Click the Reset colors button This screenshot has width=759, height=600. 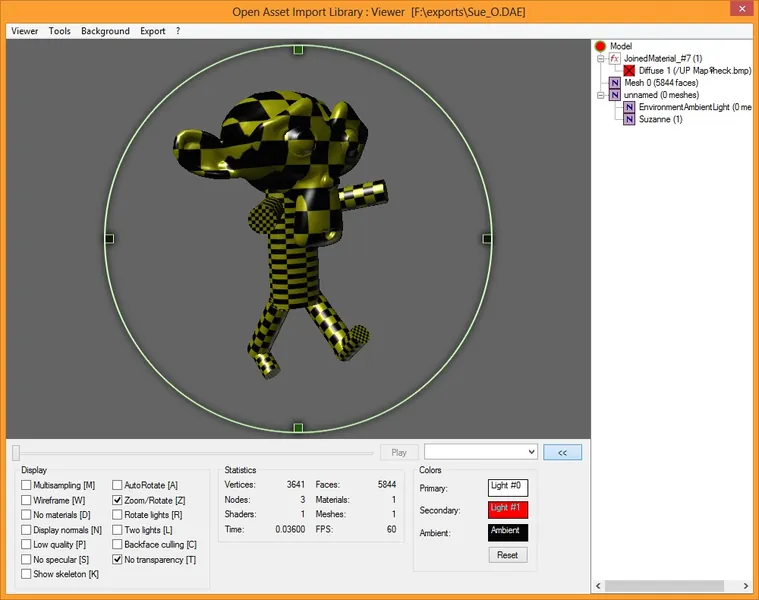point(507,555)
